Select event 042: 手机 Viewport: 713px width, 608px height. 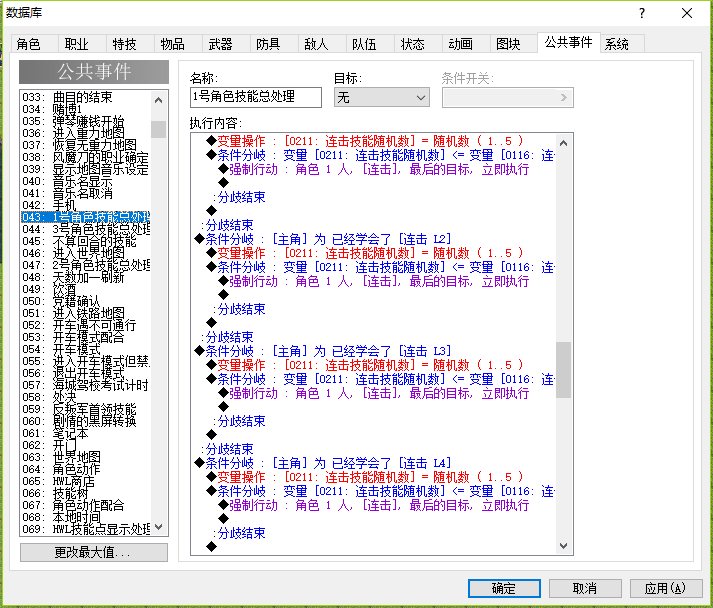[x=86, y=206]
